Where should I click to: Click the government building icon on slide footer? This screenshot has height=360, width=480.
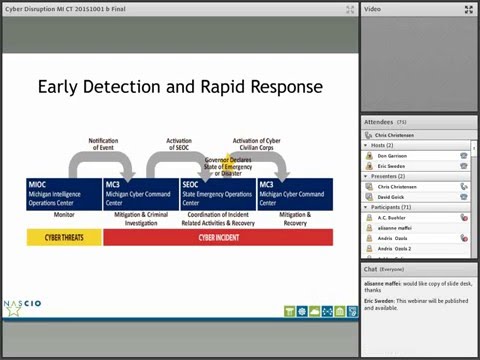[x=340, y=311]
